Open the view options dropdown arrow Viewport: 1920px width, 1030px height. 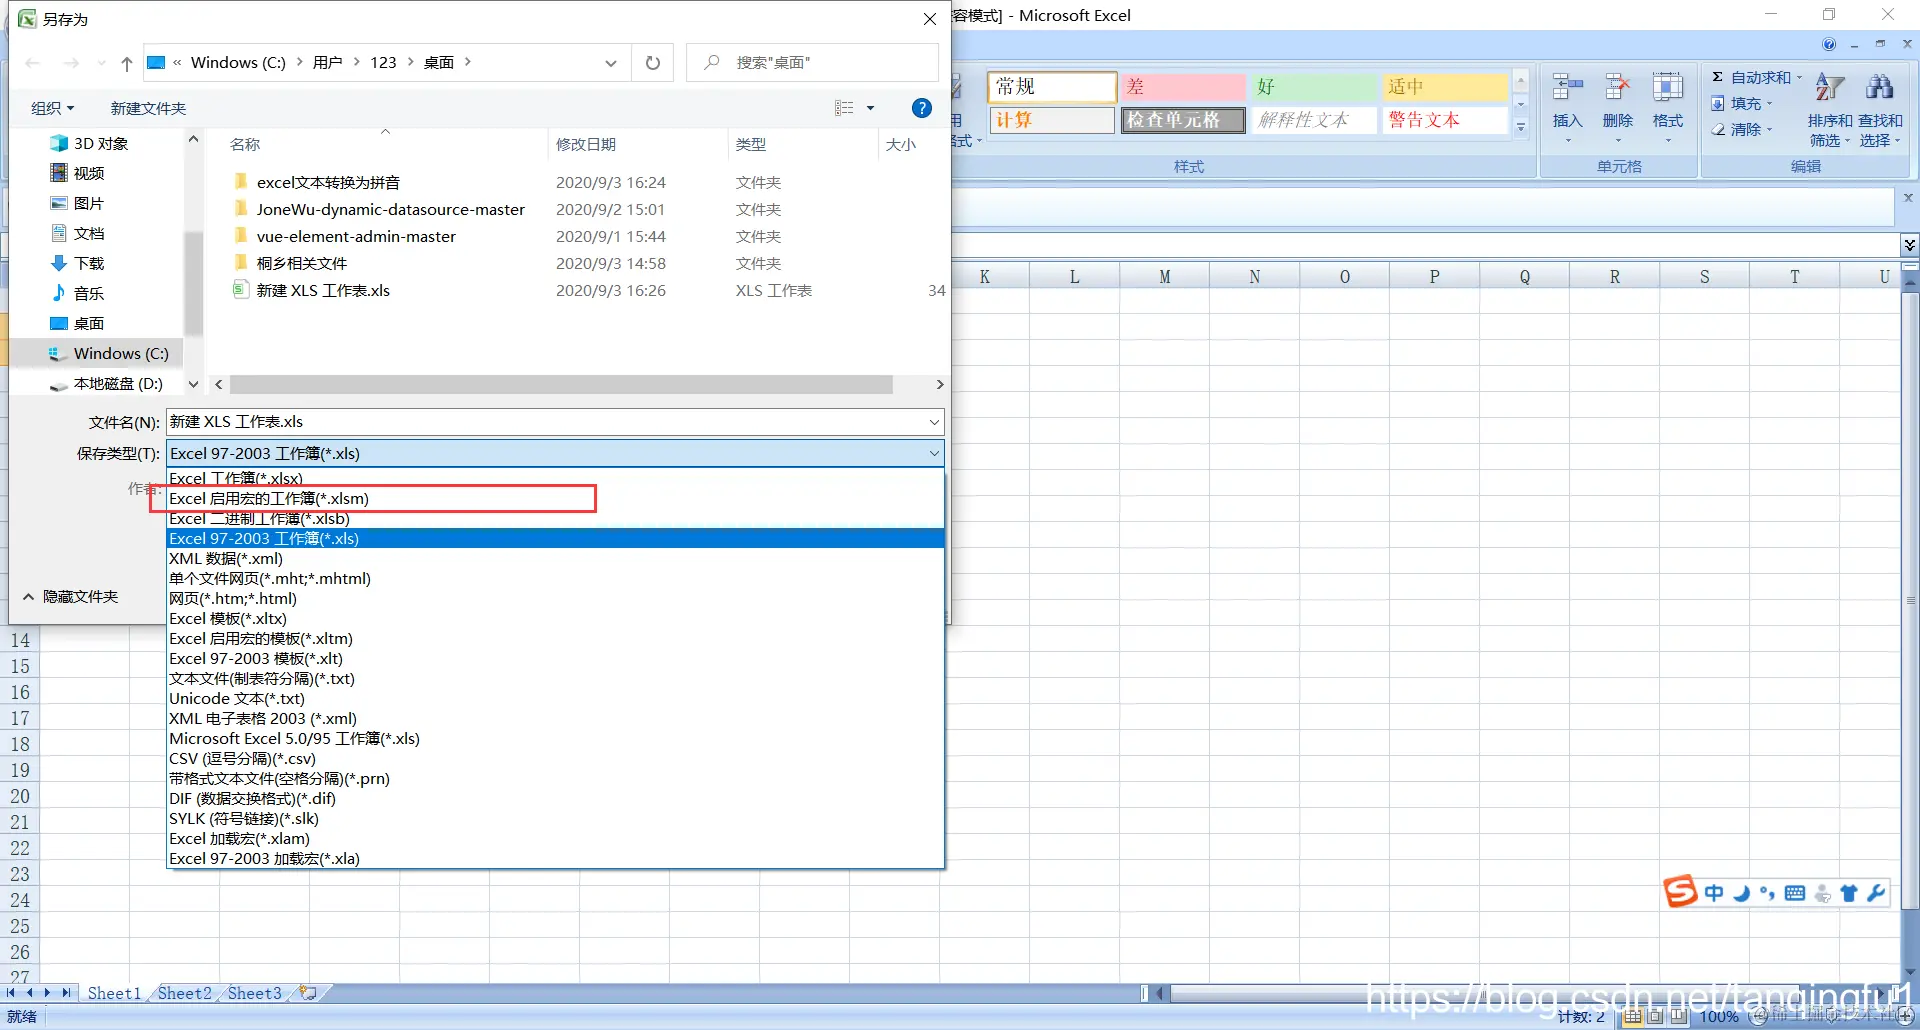[870, 108]
